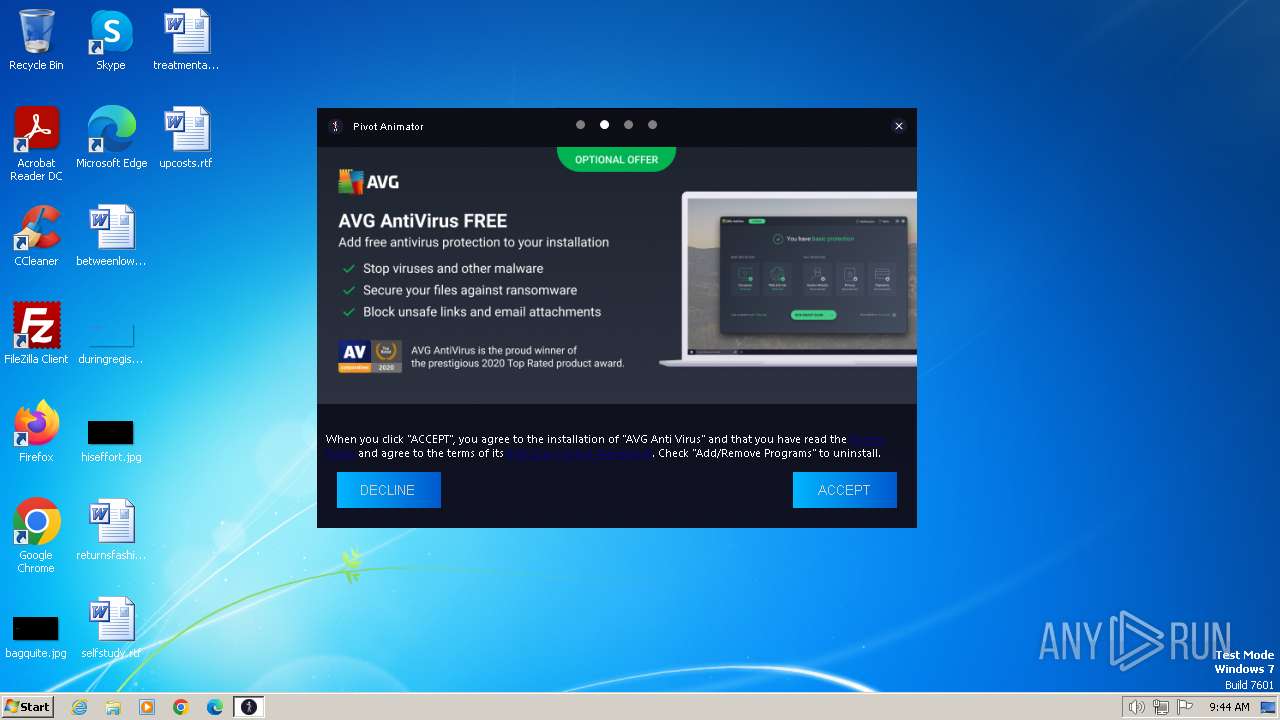Screen dimensions: 1280x720
Task: Launch Skype from the desktop
Action: click(111, 40)
